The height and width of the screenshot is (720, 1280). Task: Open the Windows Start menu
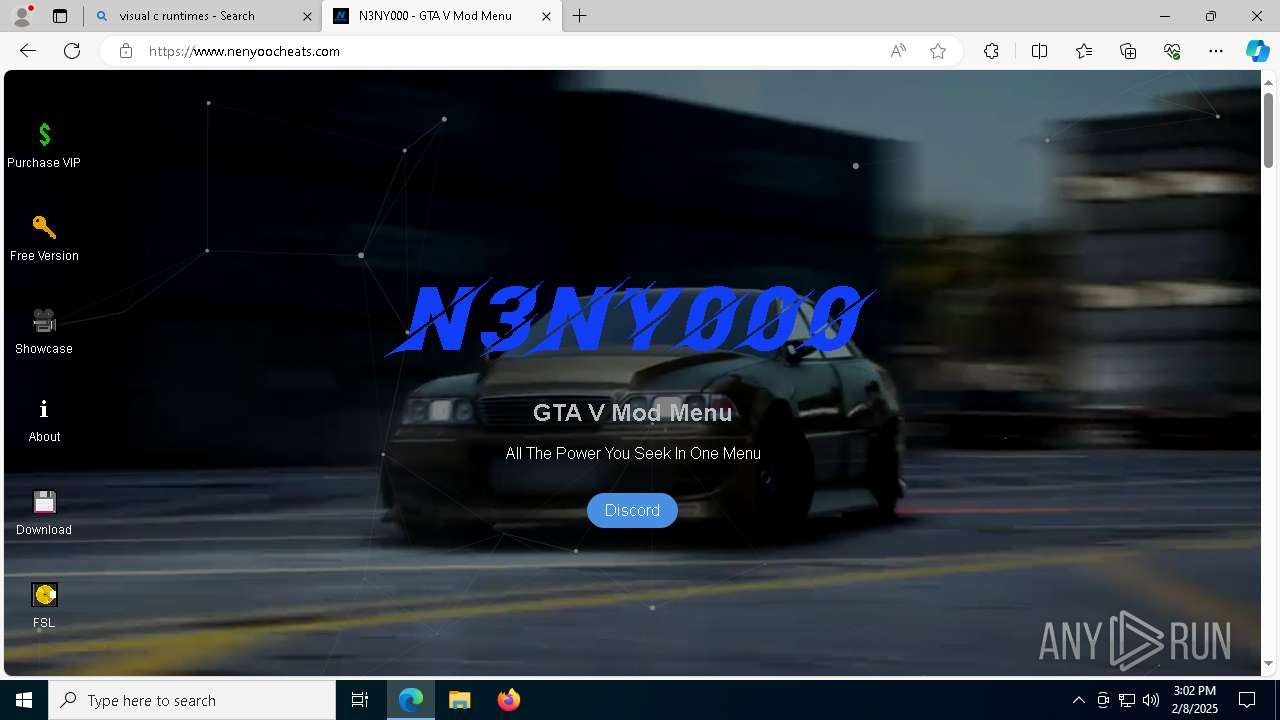coord(24,700)
